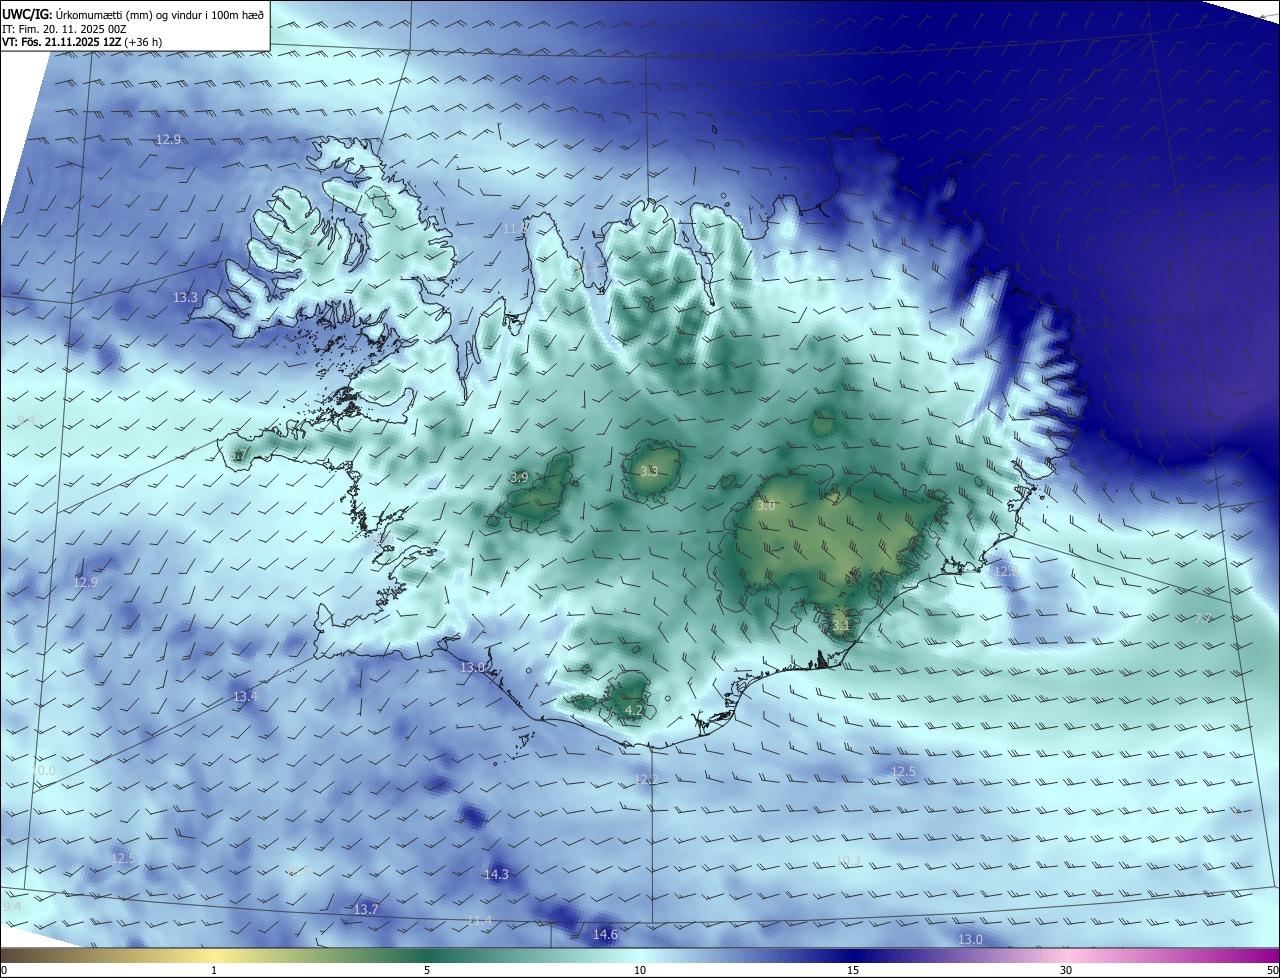Click the 3.1 value near the southeast coast
Viewport: 1280px width, 978px height.
click(840, 626)
